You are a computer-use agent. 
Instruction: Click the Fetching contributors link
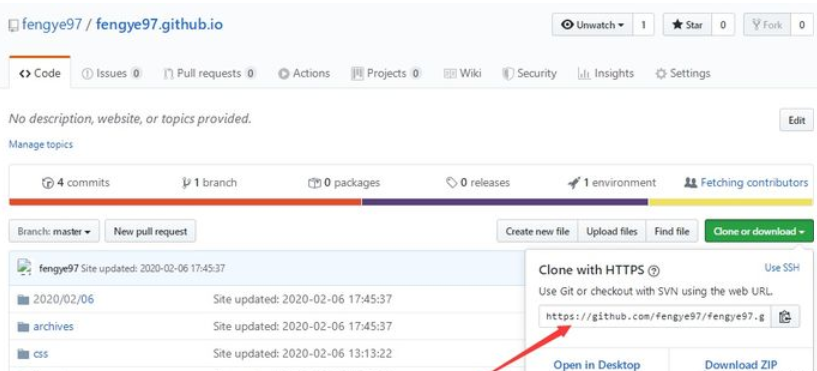[746, 183]
